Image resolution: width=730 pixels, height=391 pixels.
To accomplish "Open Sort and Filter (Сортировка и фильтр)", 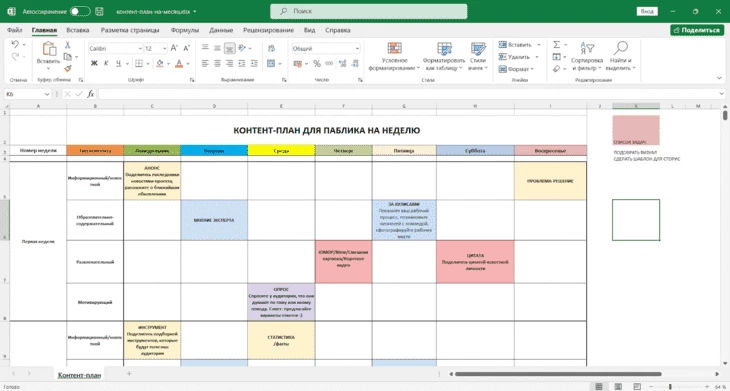I will coord(587,57).
